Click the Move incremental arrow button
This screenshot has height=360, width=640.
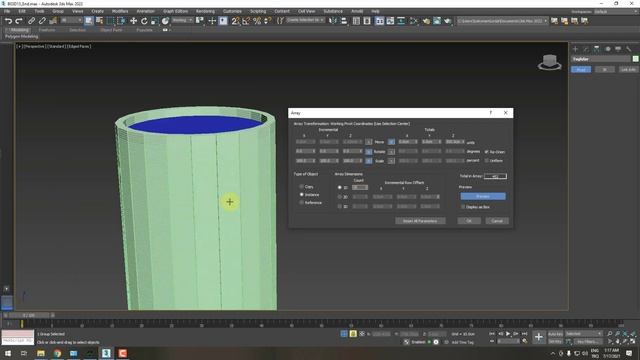(369, 142)
